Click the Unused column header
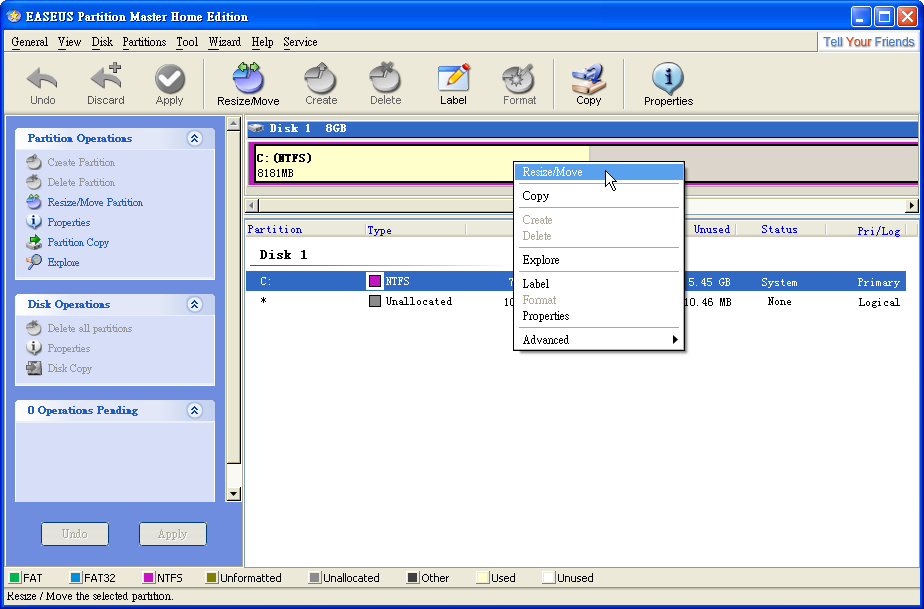 click(x=711, y=229)
